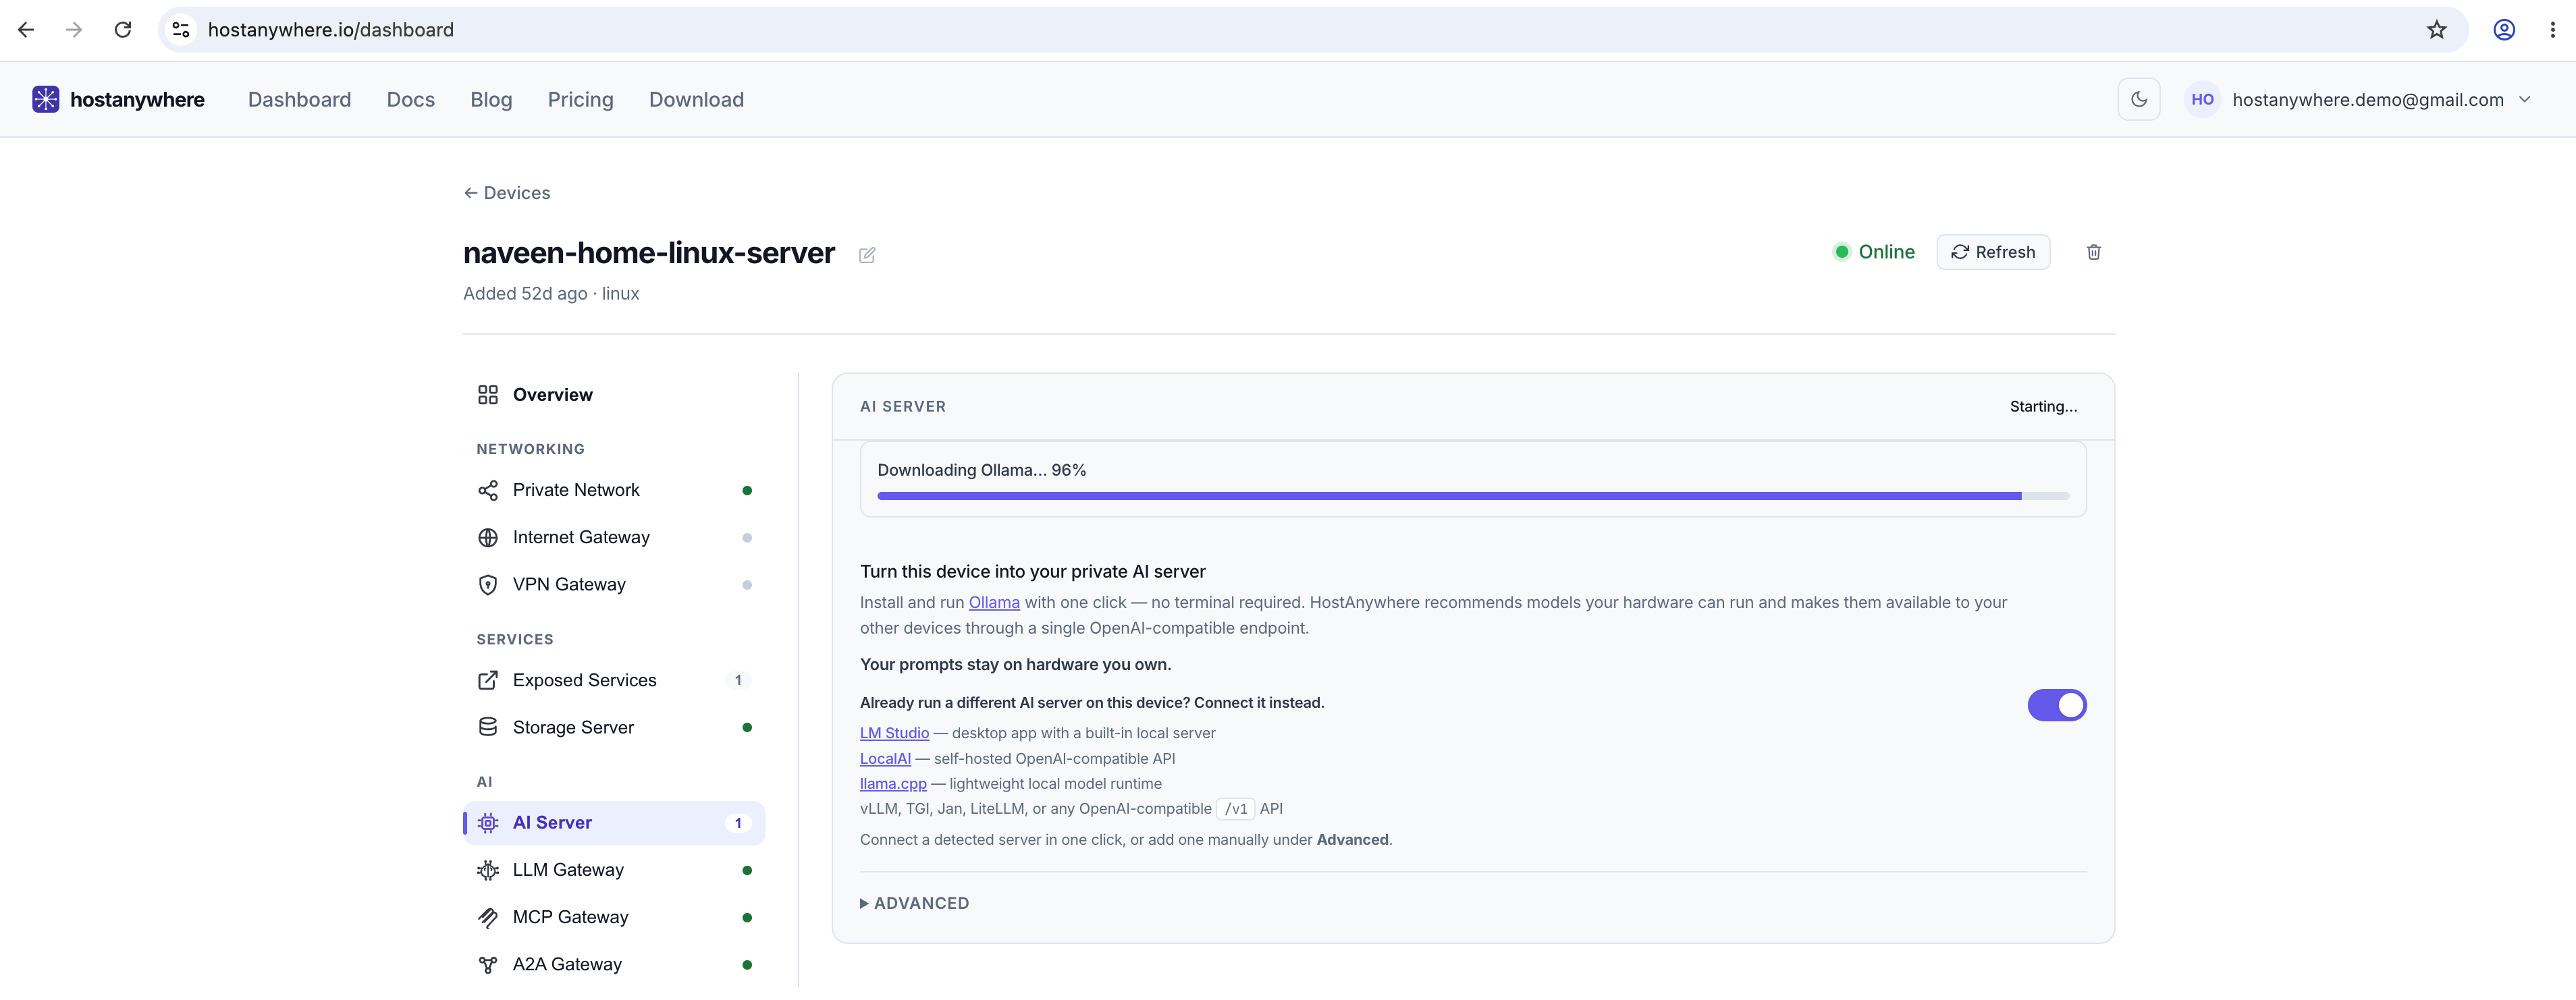
Task: Click the browser address bar
Action: point(1300,30)
